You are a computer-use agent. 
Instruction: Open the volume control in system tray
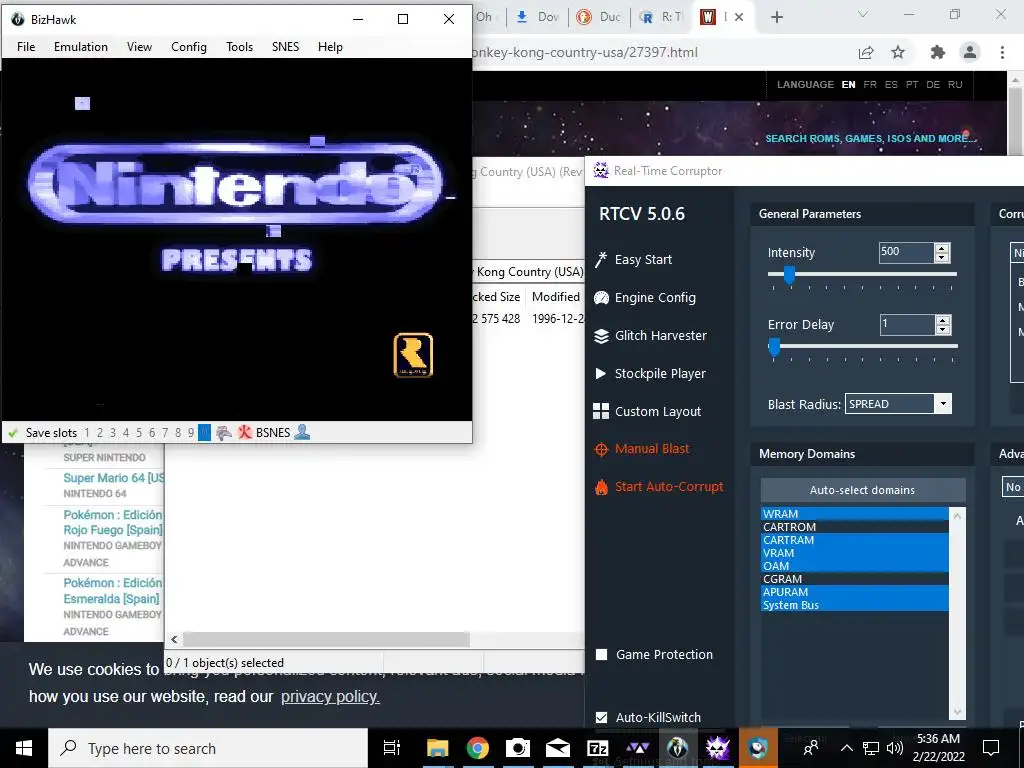(895, 748)
